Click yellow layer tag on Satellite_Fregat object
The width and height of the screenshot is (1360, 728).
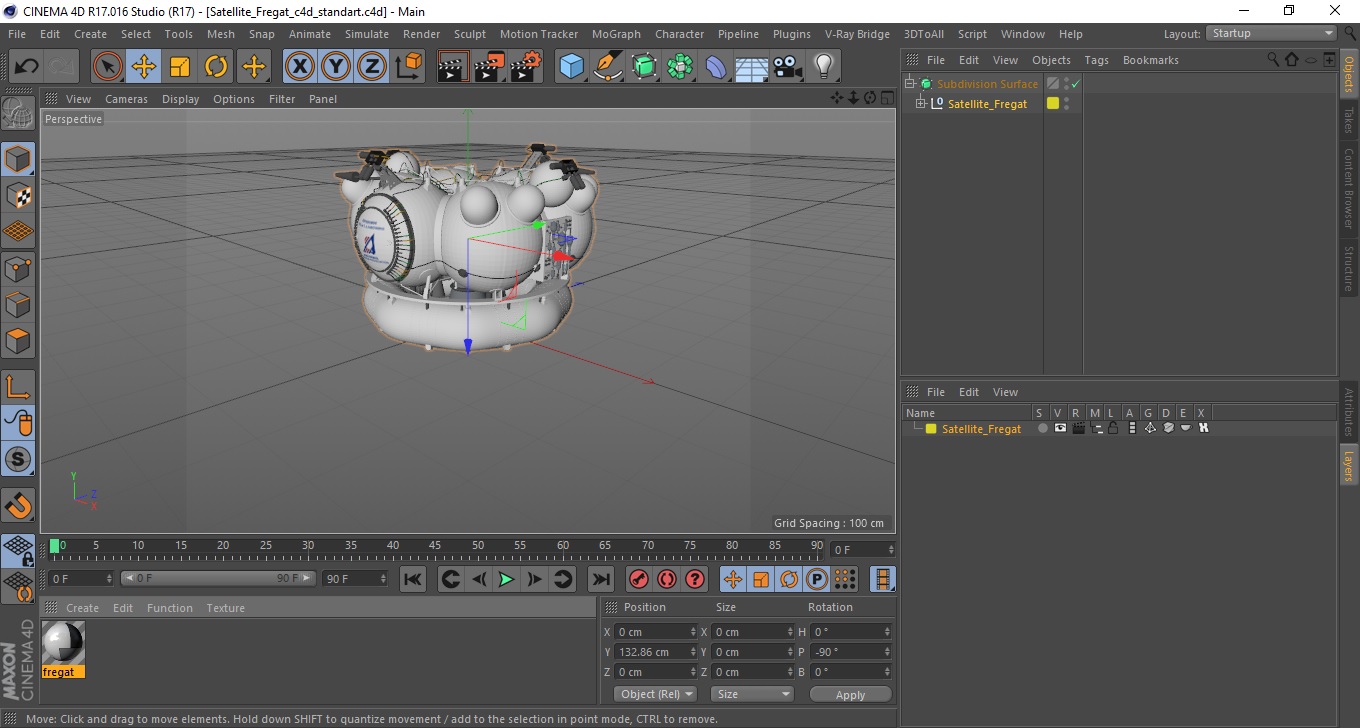tap(1053, 103)
